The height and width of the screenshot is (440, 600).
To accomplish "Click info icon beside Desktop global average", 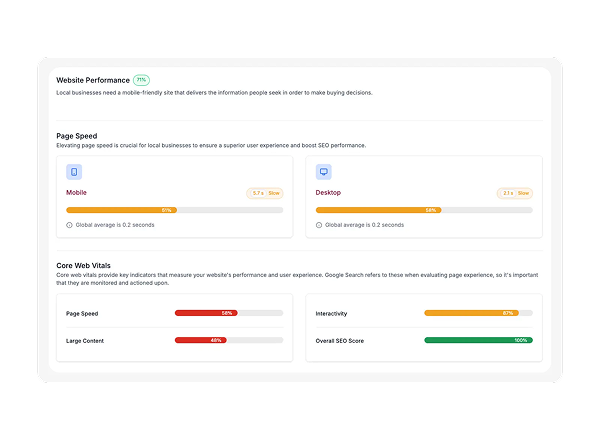I will 319,225.
